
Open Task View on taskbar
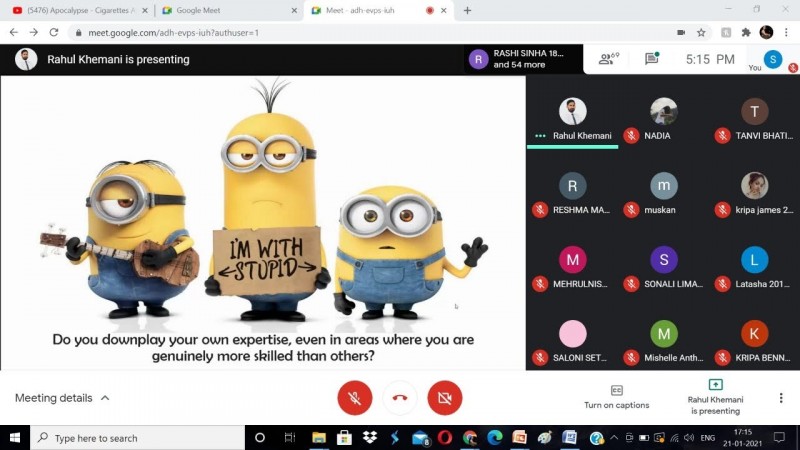coord(290,438)
